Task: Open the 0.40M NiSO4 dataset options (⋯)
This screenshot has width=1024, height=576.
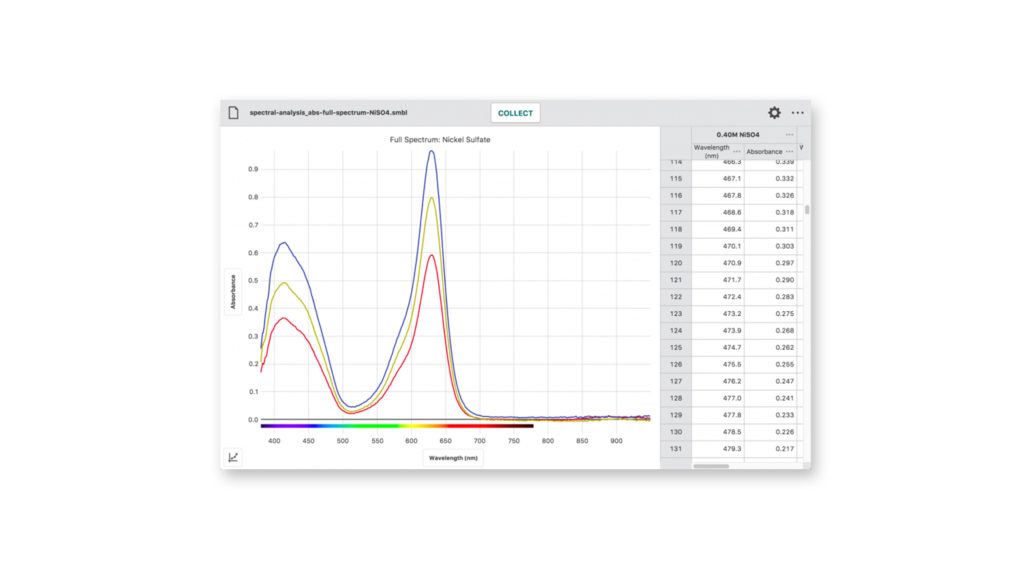Action: pos(791,132)
